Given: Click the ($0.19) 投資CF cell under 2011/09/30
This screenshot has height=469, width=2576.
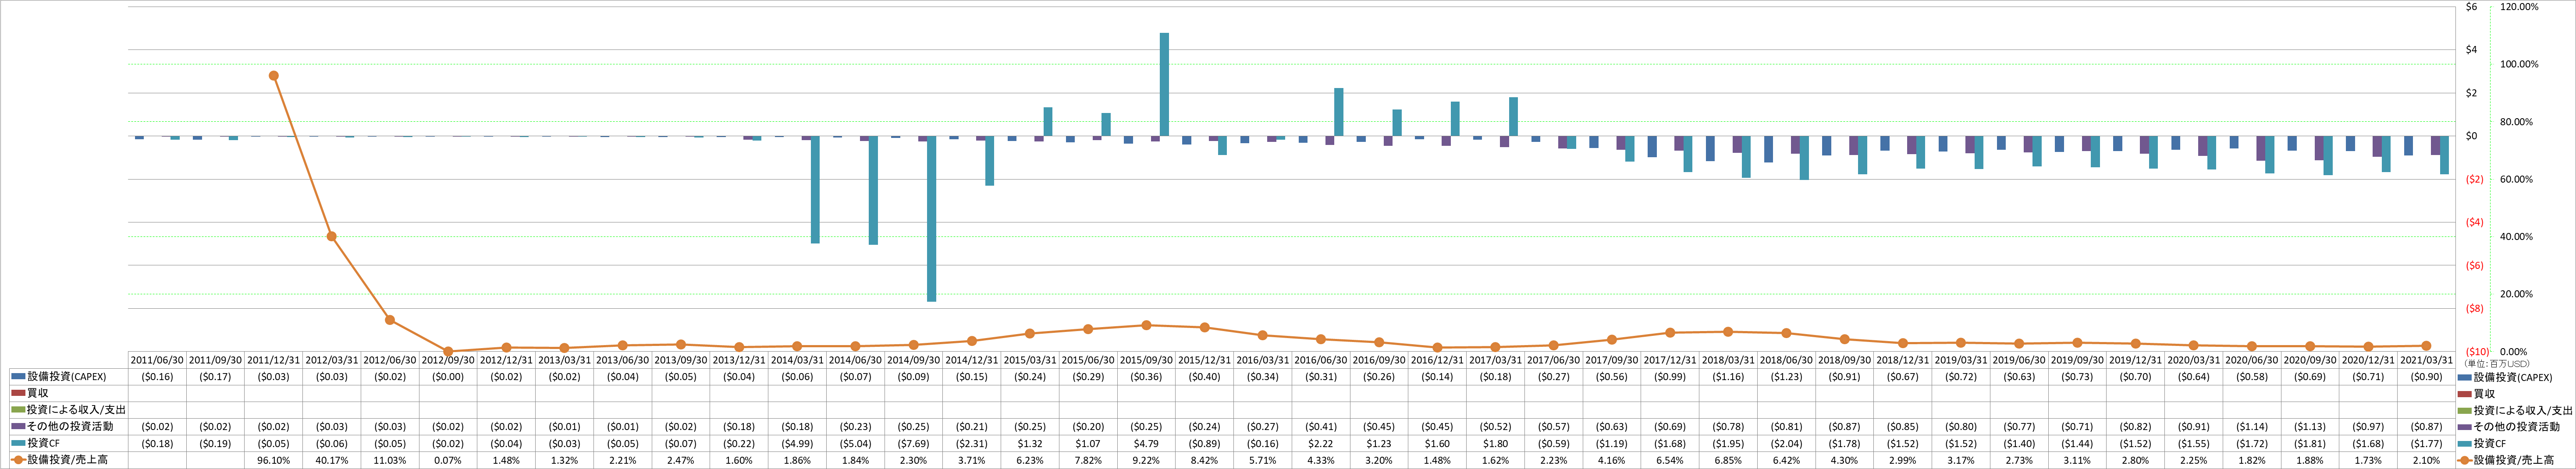Looking at the screenshot, I should click(216, 444).
